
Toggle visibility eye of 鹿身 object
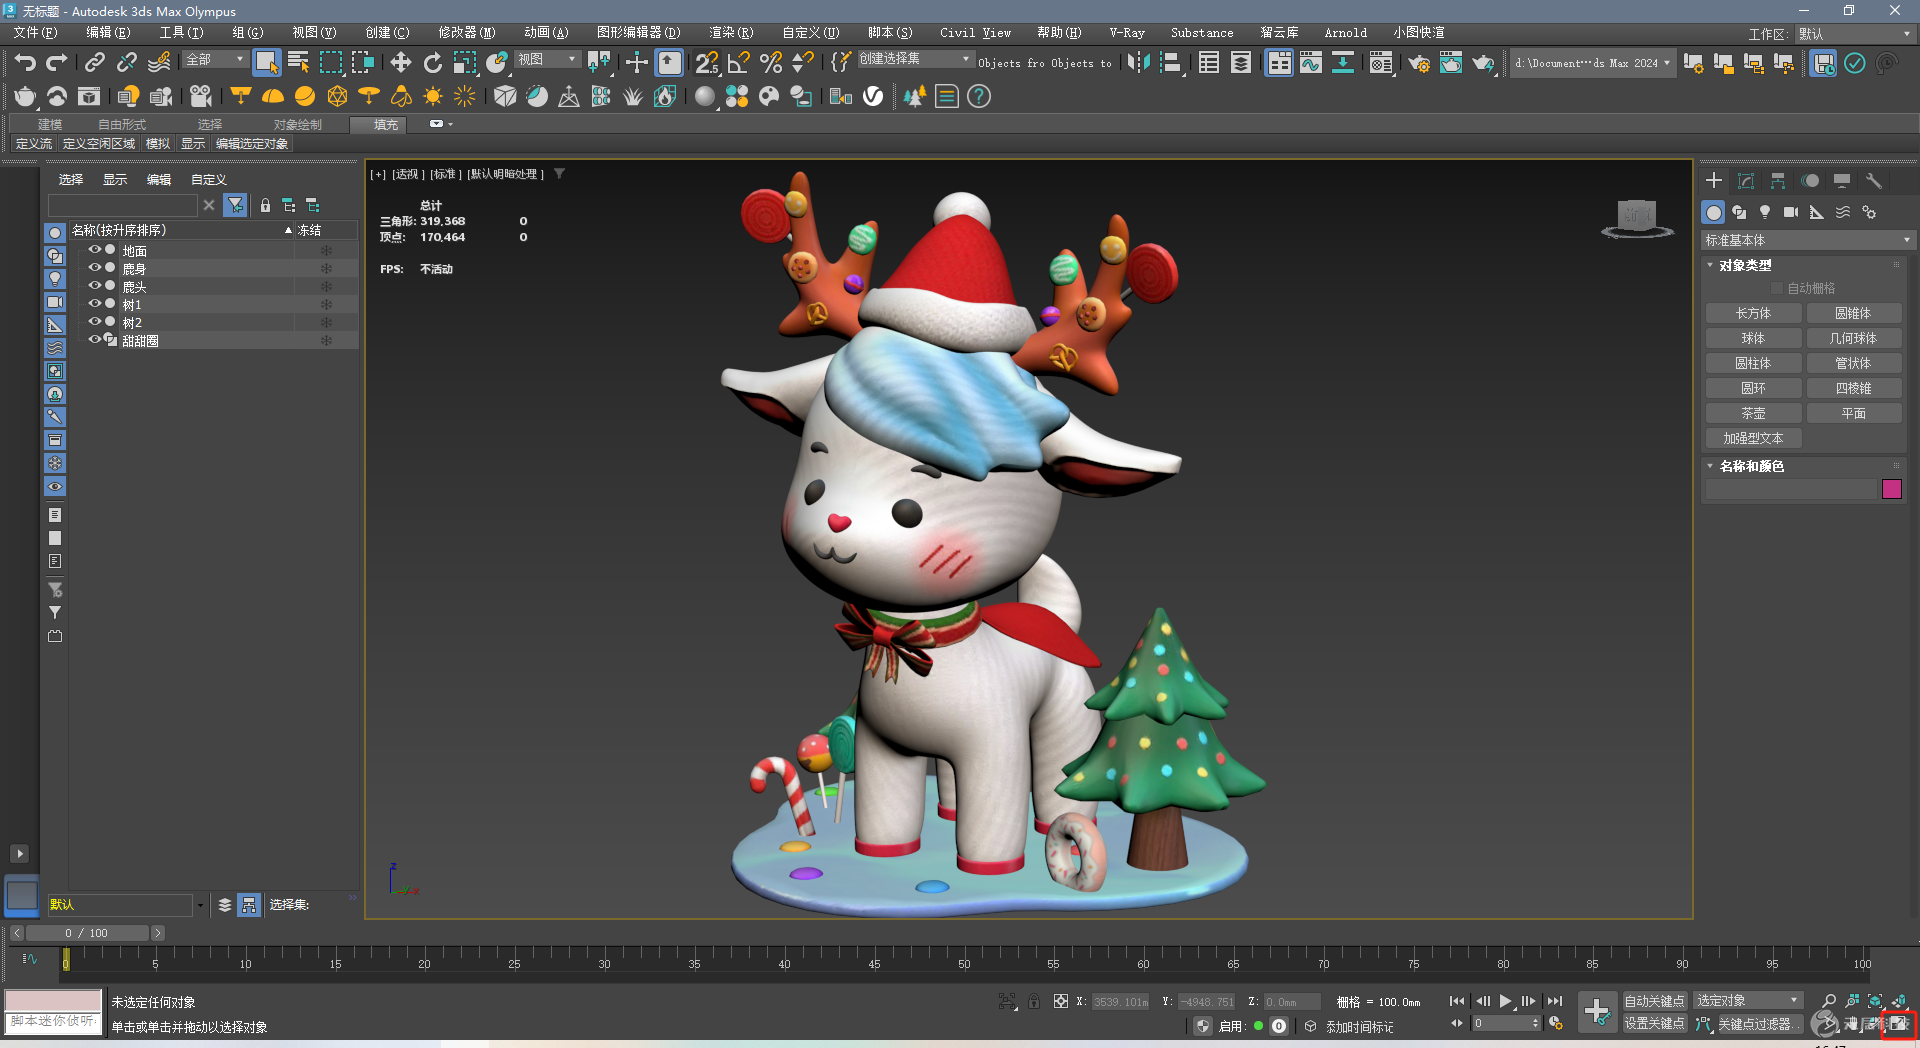point(95,268)
